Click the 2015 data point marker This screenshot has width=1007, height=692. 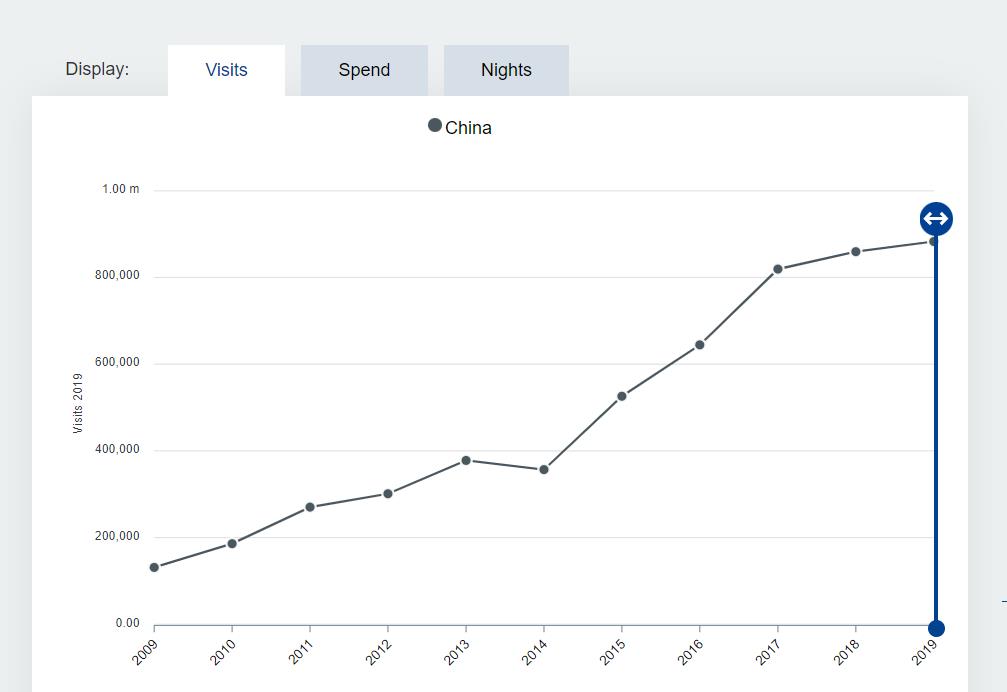click(x=622, y=397)
